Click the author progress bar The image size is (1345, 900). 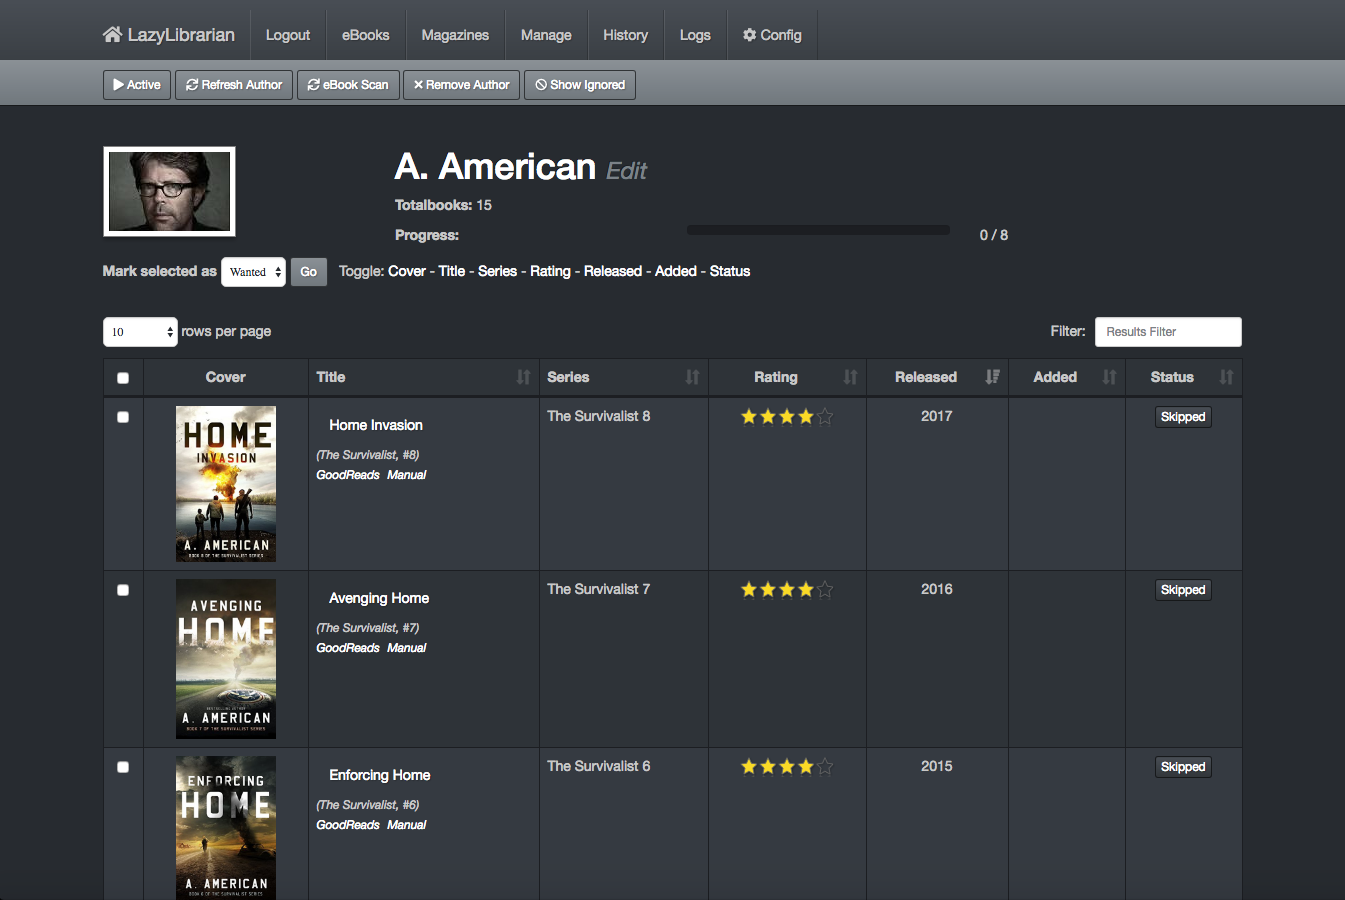coord(818,230)
